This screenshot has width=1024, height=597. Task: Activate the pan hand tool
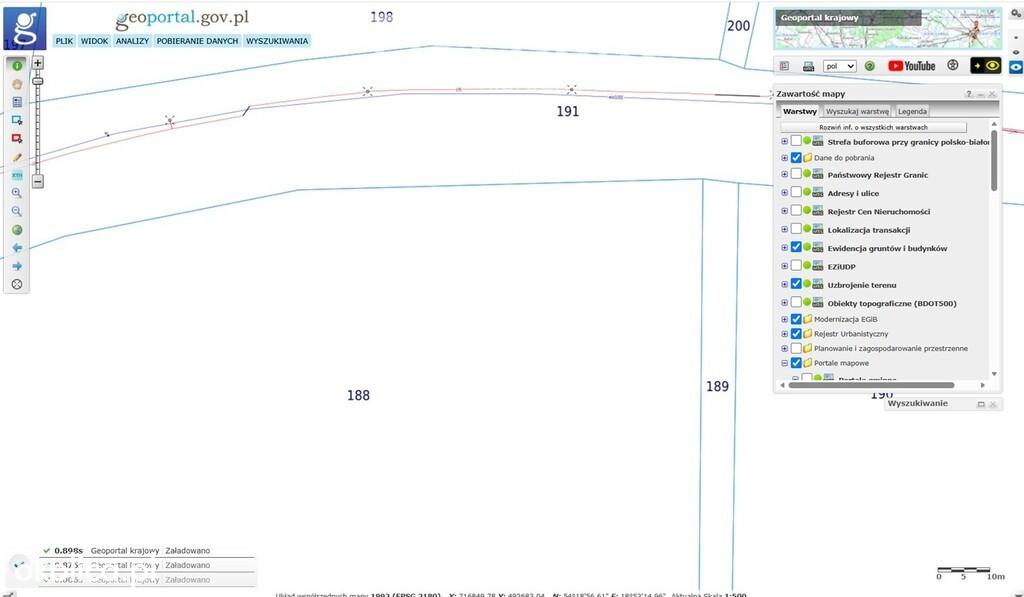coord(17,84)
